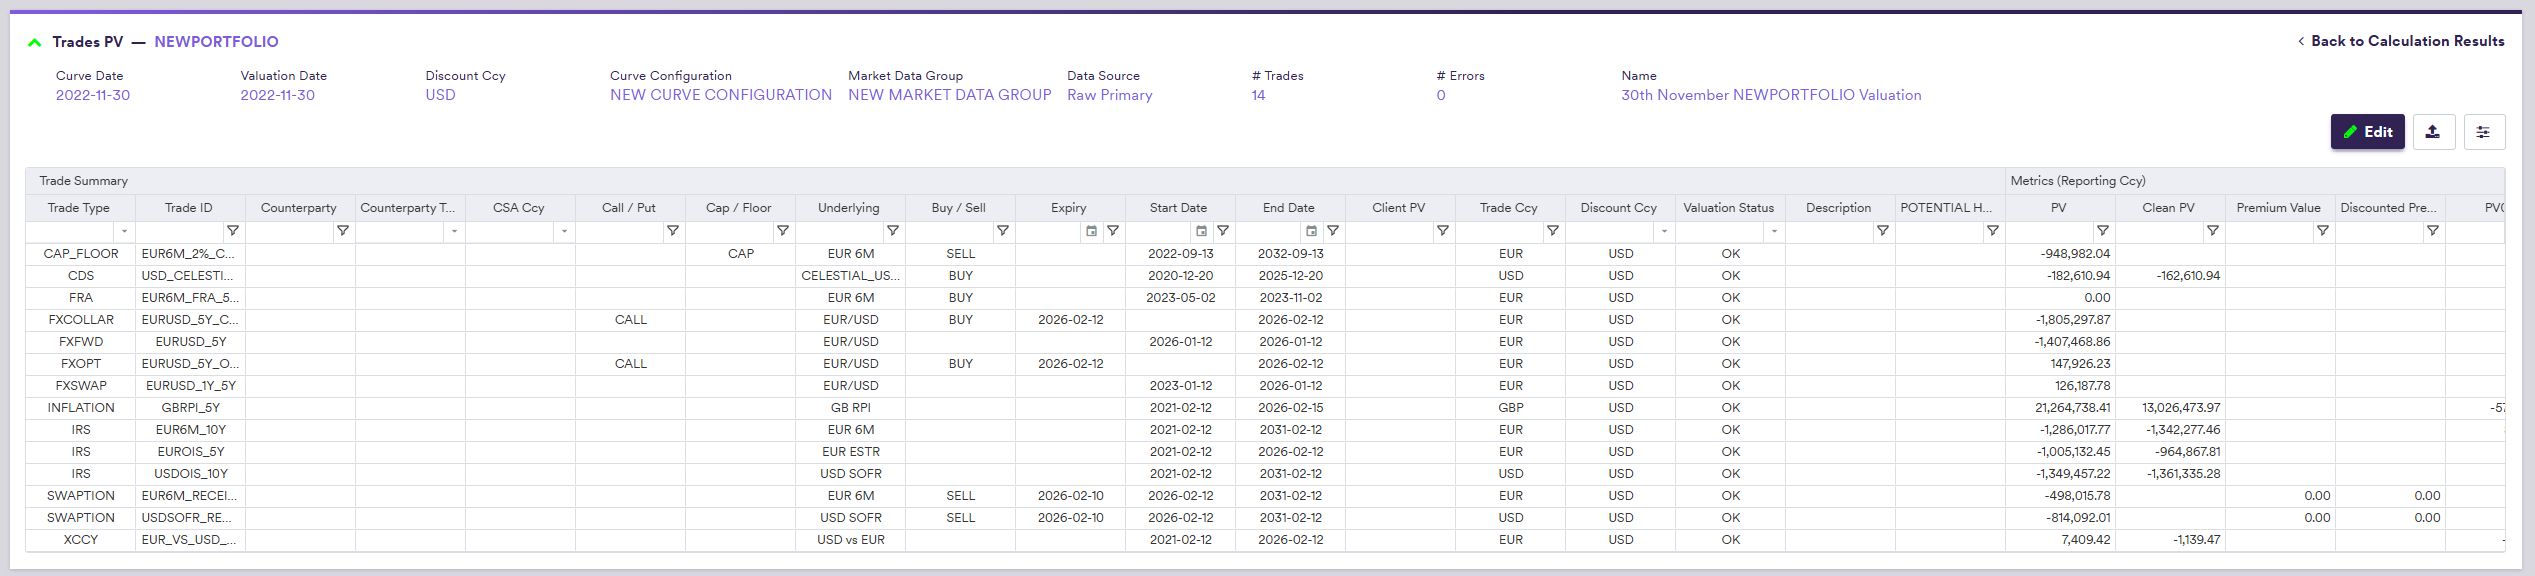Click the Clean PV filter funnel
Viewport: 2535px width, 576px height.
[x=2213, y=231]
